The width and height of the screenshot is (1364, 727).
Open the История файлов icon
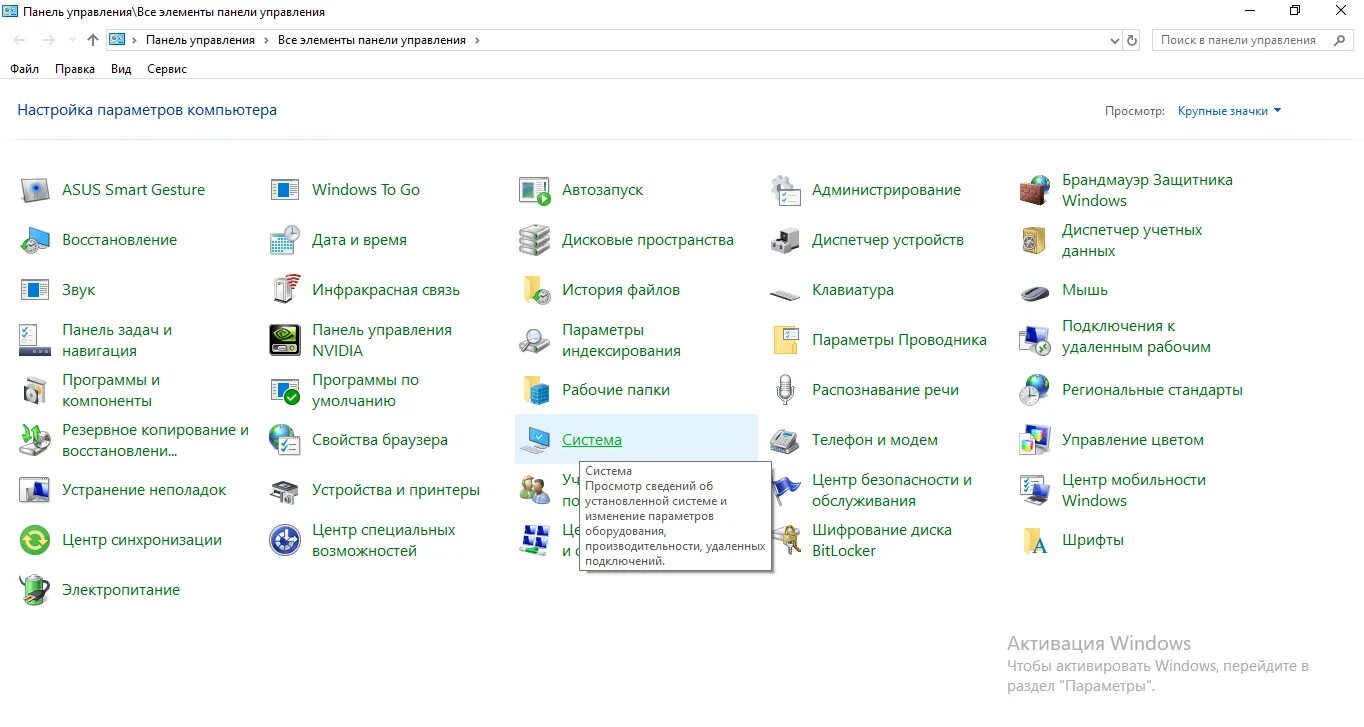click(535, 290)
